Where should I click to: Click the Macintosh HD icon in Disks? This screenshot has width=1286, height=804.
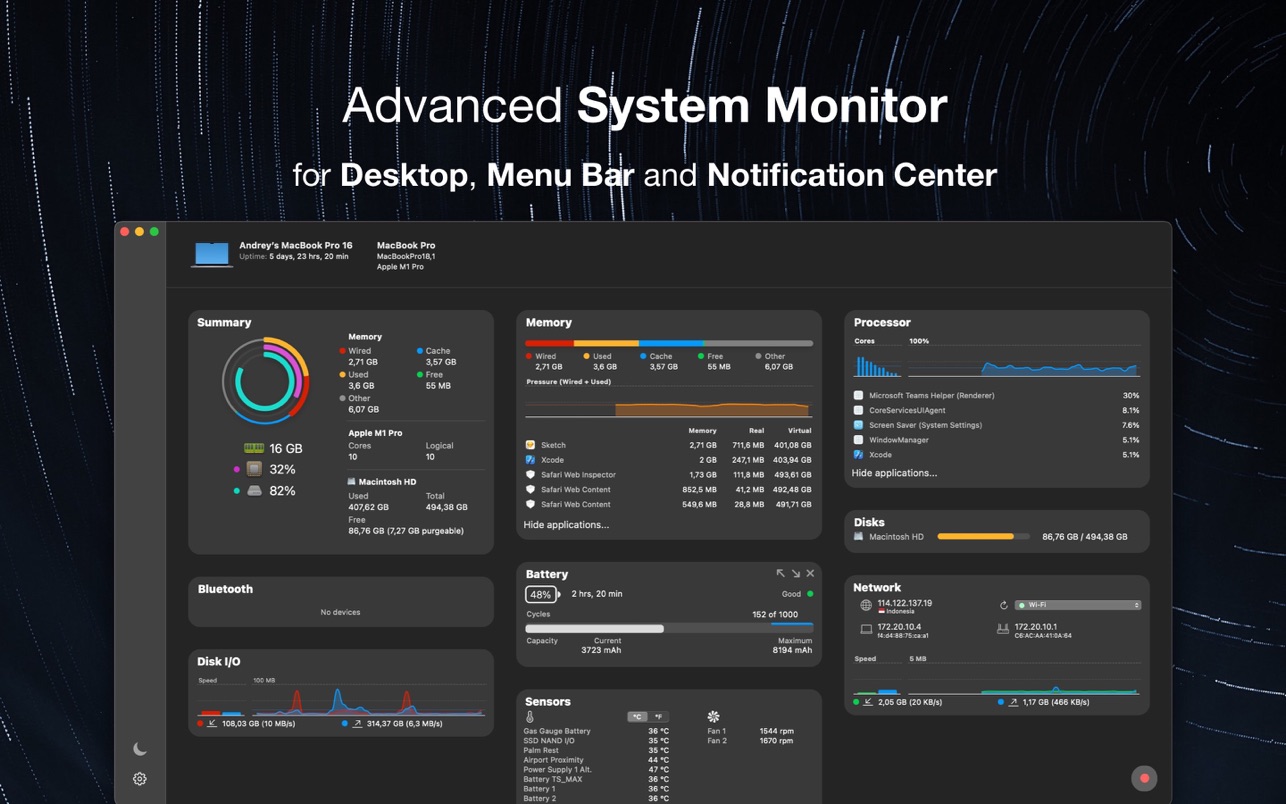pos(858,537)
